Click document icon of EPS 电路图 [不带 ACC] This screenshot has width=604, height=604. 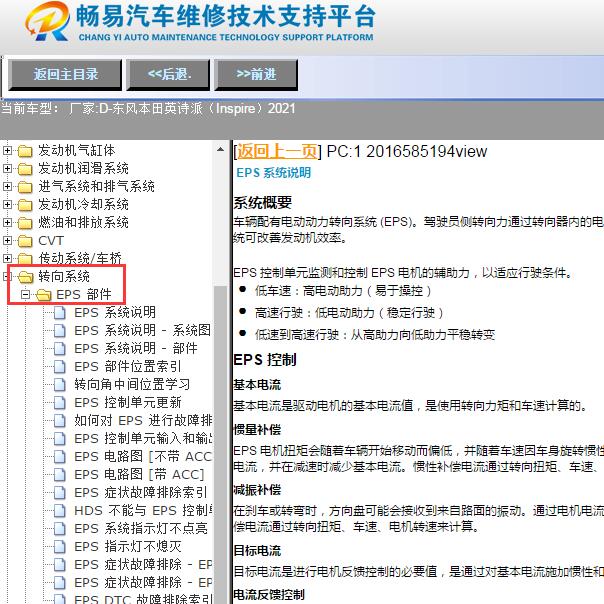pyautogui.click(x=60, y=456)
